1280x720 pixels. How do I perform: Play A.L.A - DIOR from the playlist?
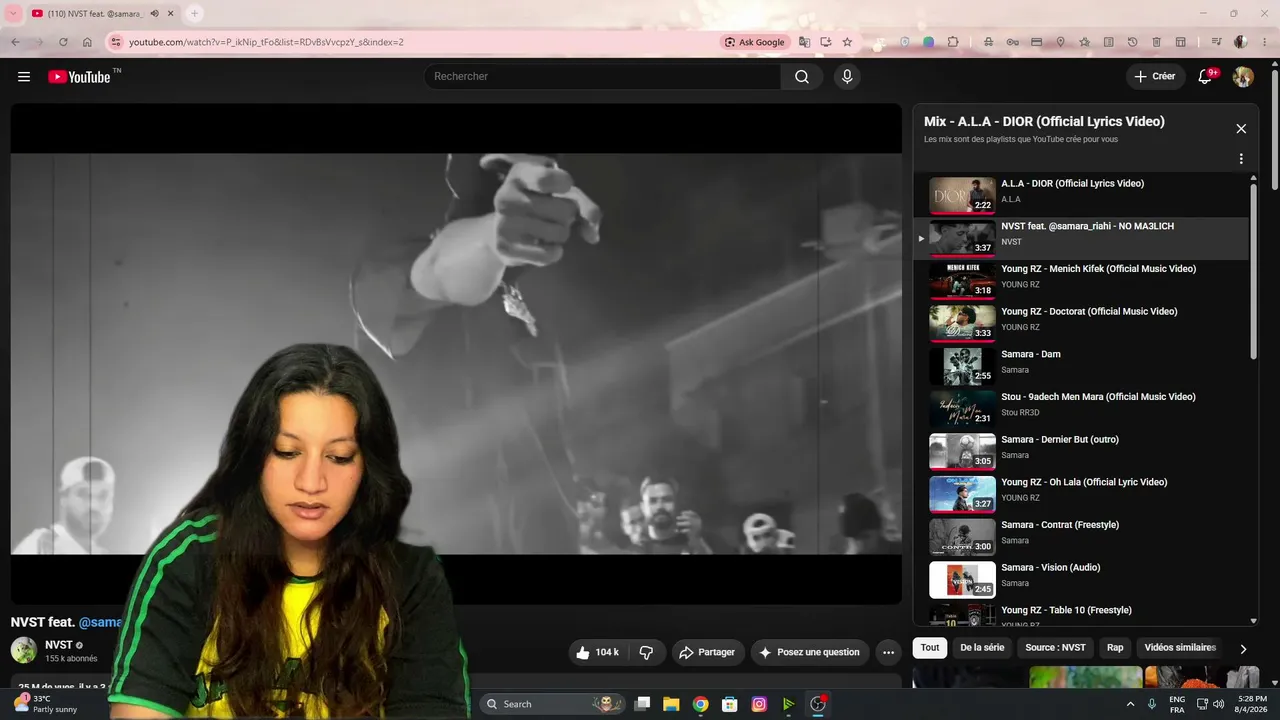1081,196
